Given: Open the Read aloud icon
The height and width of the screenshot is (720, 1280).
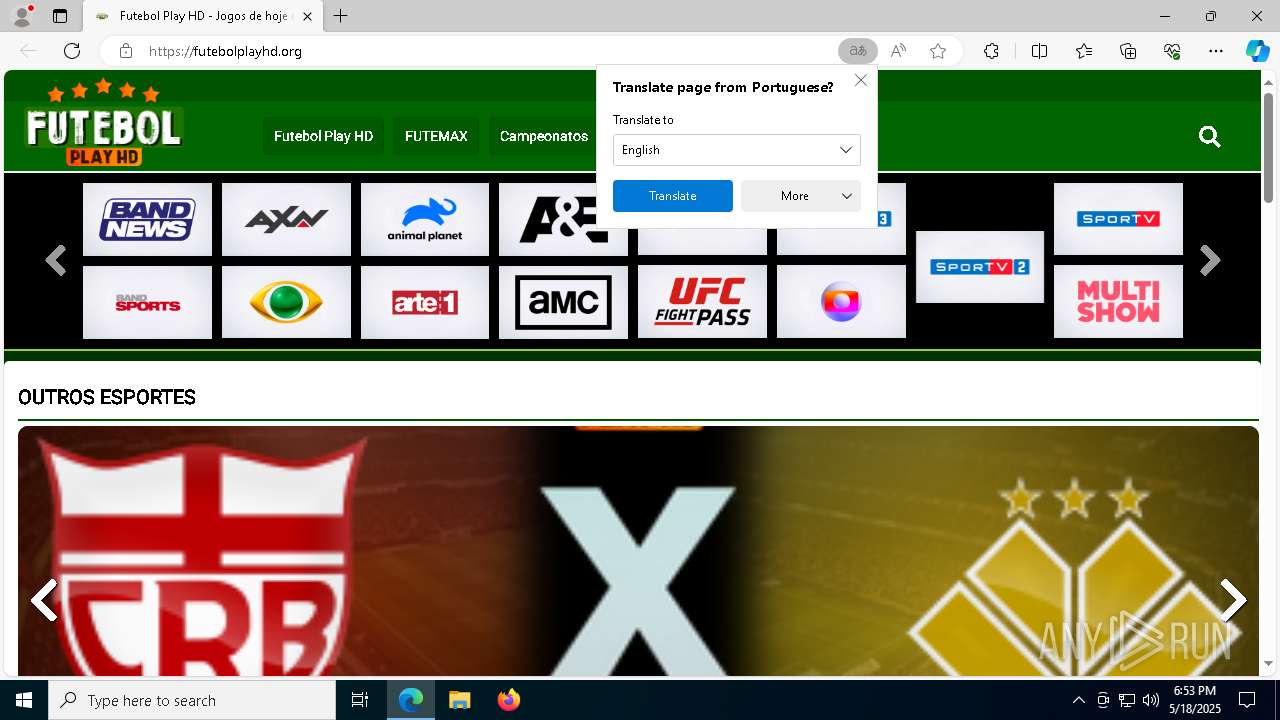Looking at the screenshot, I should (x=898, y=51).
